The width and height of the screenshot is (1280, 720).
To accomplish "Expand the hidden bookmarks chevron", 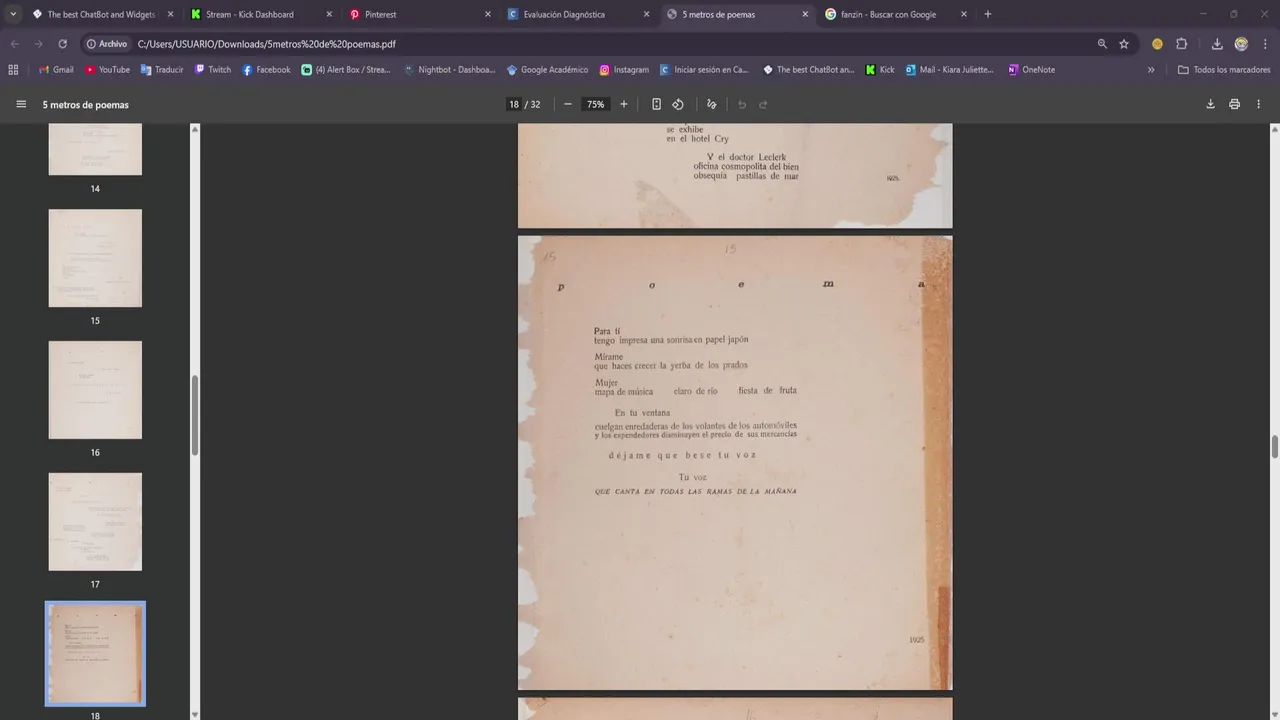I will coord(1151,70).
